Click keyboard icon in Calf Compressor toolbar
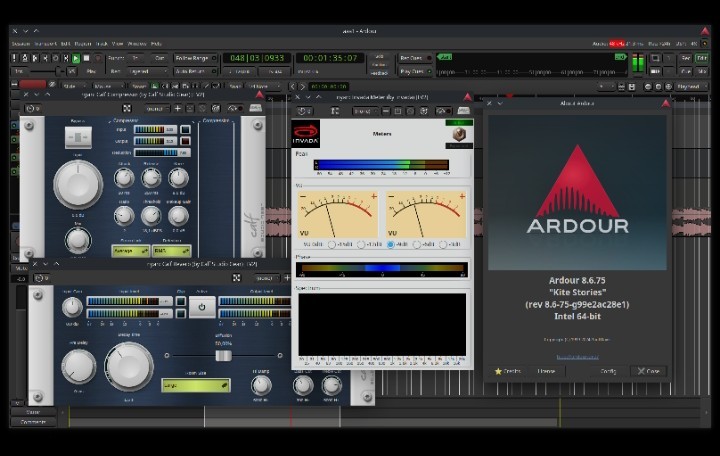Image resolution: width=720 pixels, height=456 pixels. [x=256, y=109]
